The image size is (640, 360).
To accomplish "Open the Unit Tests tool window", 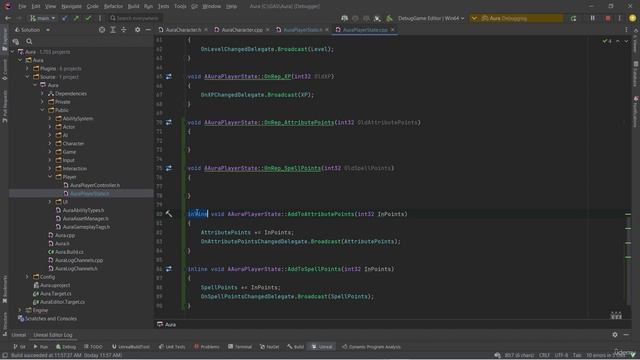I will (172, 347).
